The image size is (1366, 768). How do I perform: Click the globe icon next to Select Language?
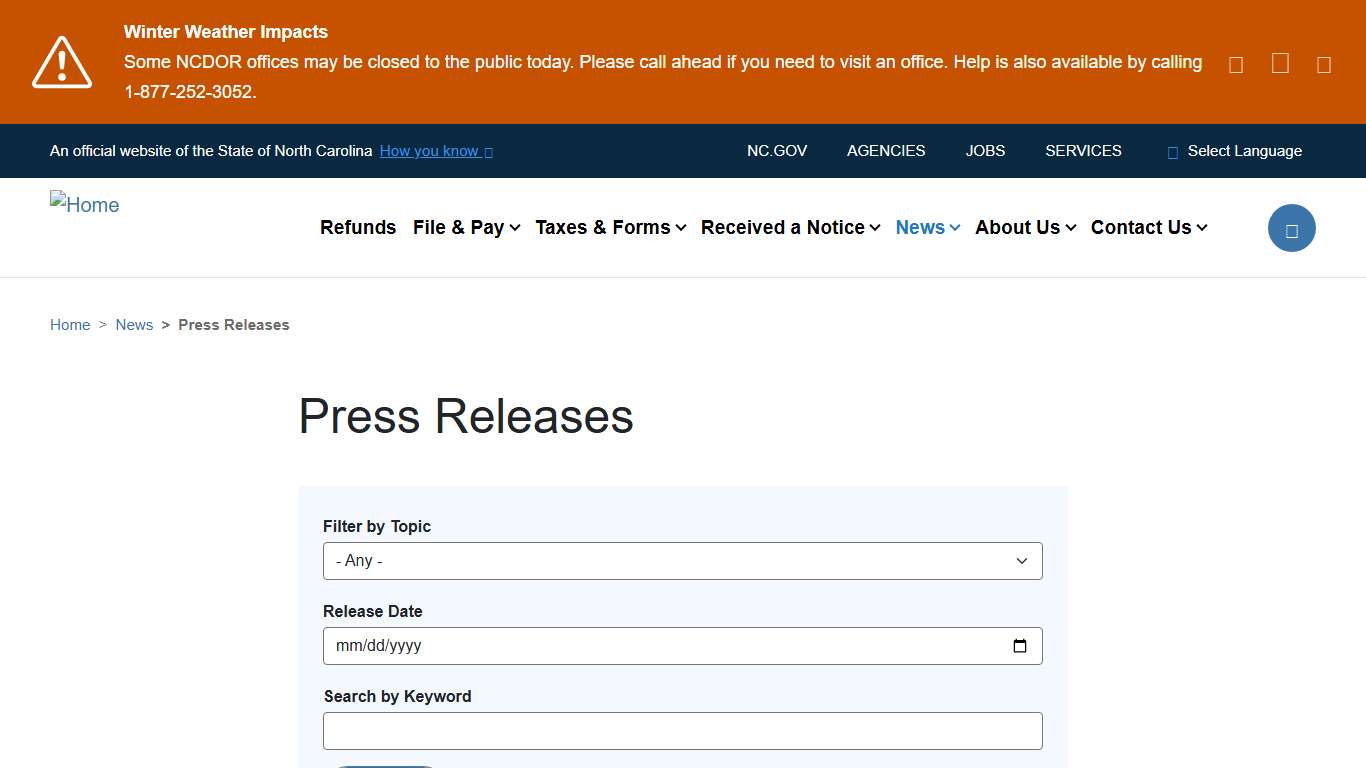(x=1171, y=151)
